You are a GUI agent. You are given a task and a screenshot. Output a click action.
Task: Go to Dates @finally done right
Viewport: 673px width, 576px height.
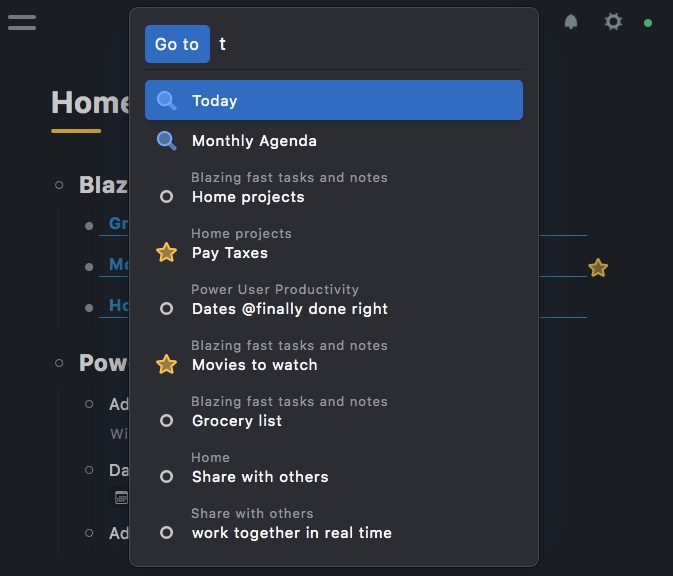pyautogui.click(x=290, y=309)
